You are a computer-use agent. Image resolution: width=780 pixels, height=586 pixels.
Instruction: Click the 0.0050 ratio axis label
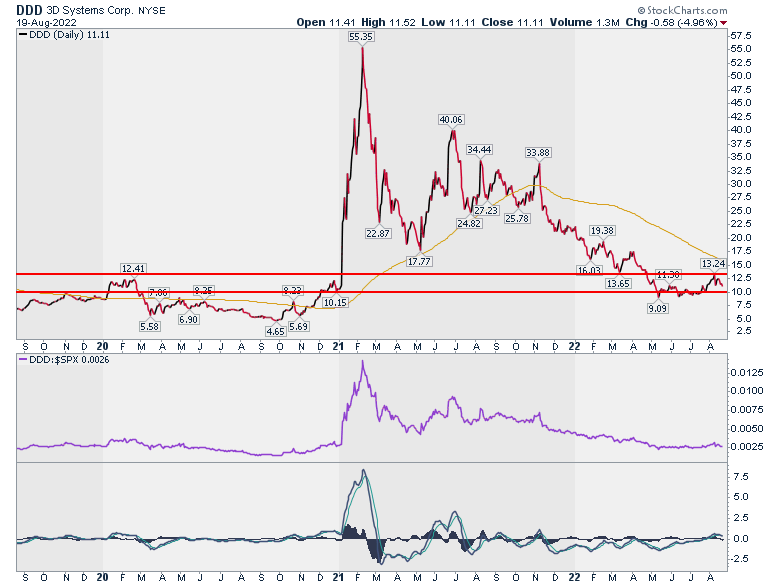tap(747, 428)
